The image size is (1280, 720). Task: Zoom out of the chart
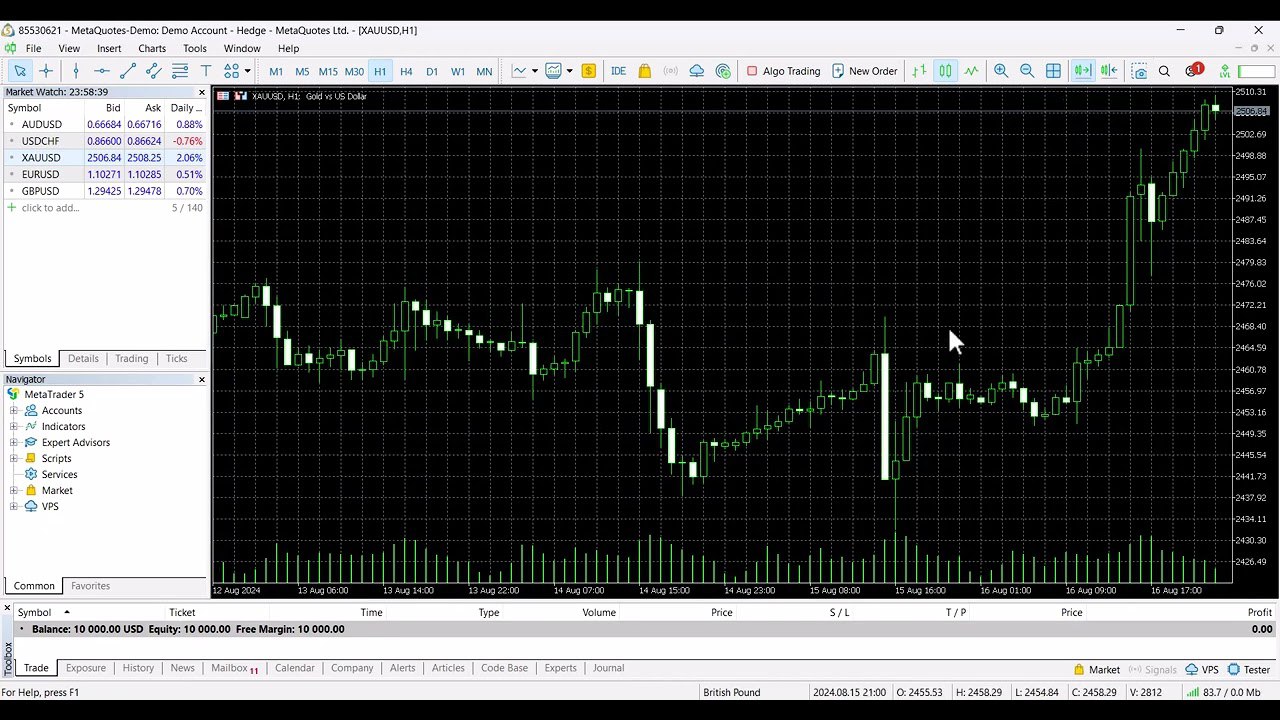[1027, 71]
